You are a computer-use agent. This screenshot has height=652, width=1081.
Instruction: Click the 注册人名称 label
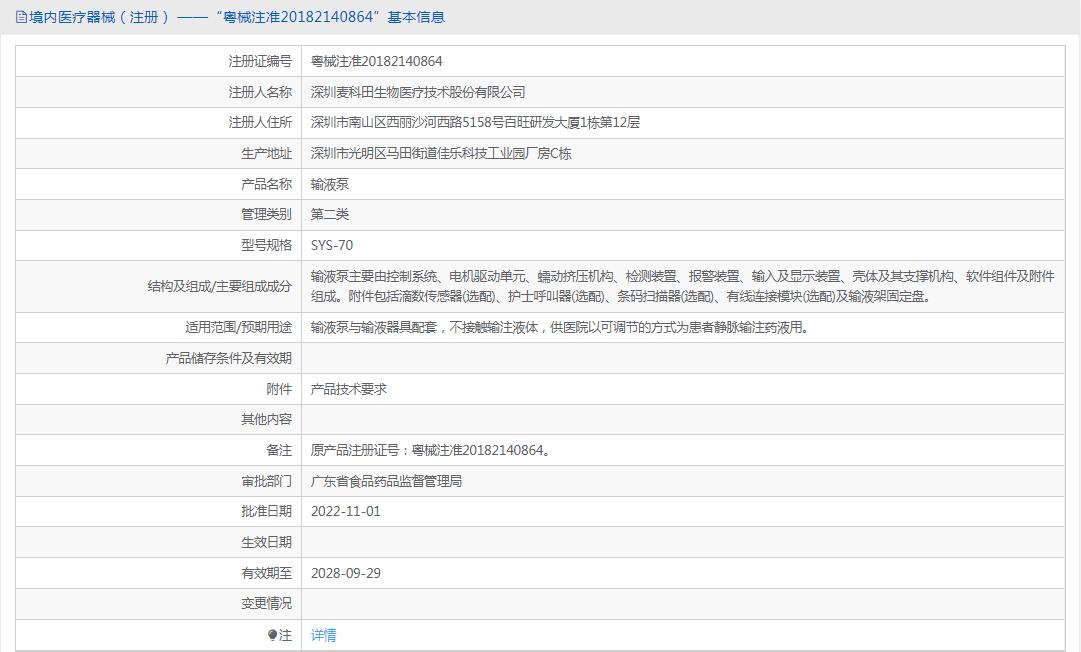[260, 92]
